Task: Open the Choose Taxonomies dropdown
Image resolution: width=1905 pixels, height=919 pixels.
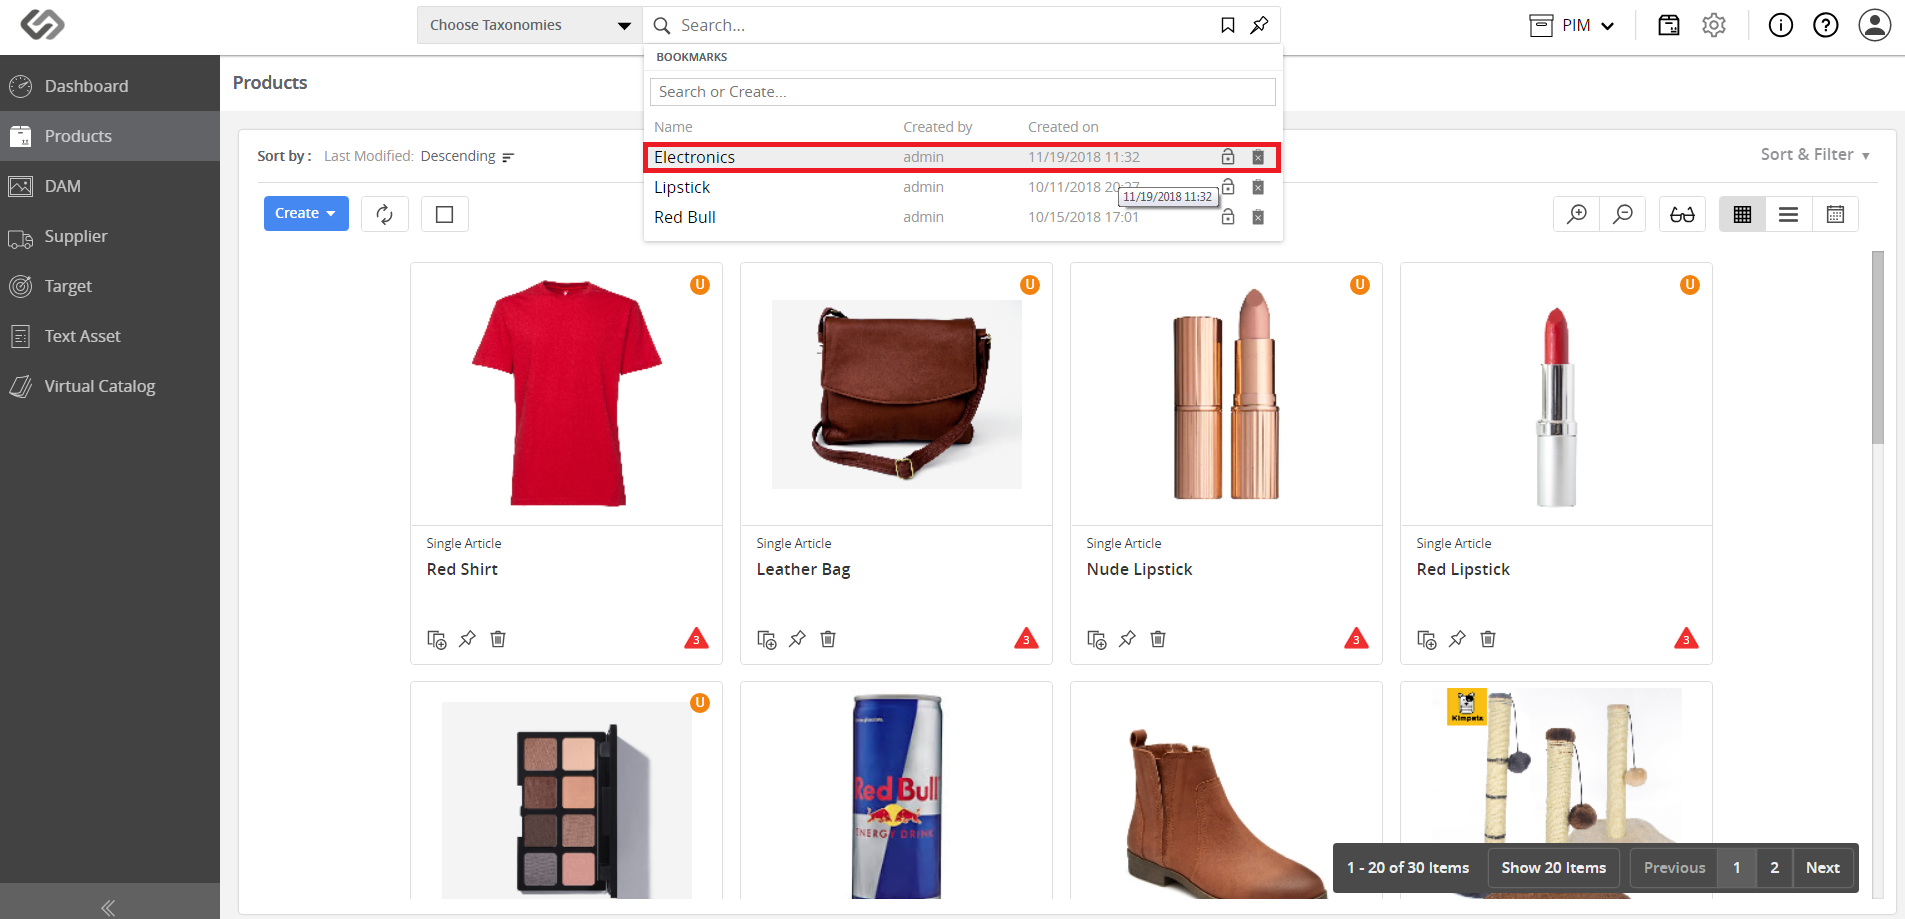Action: (x=530, y=25)
